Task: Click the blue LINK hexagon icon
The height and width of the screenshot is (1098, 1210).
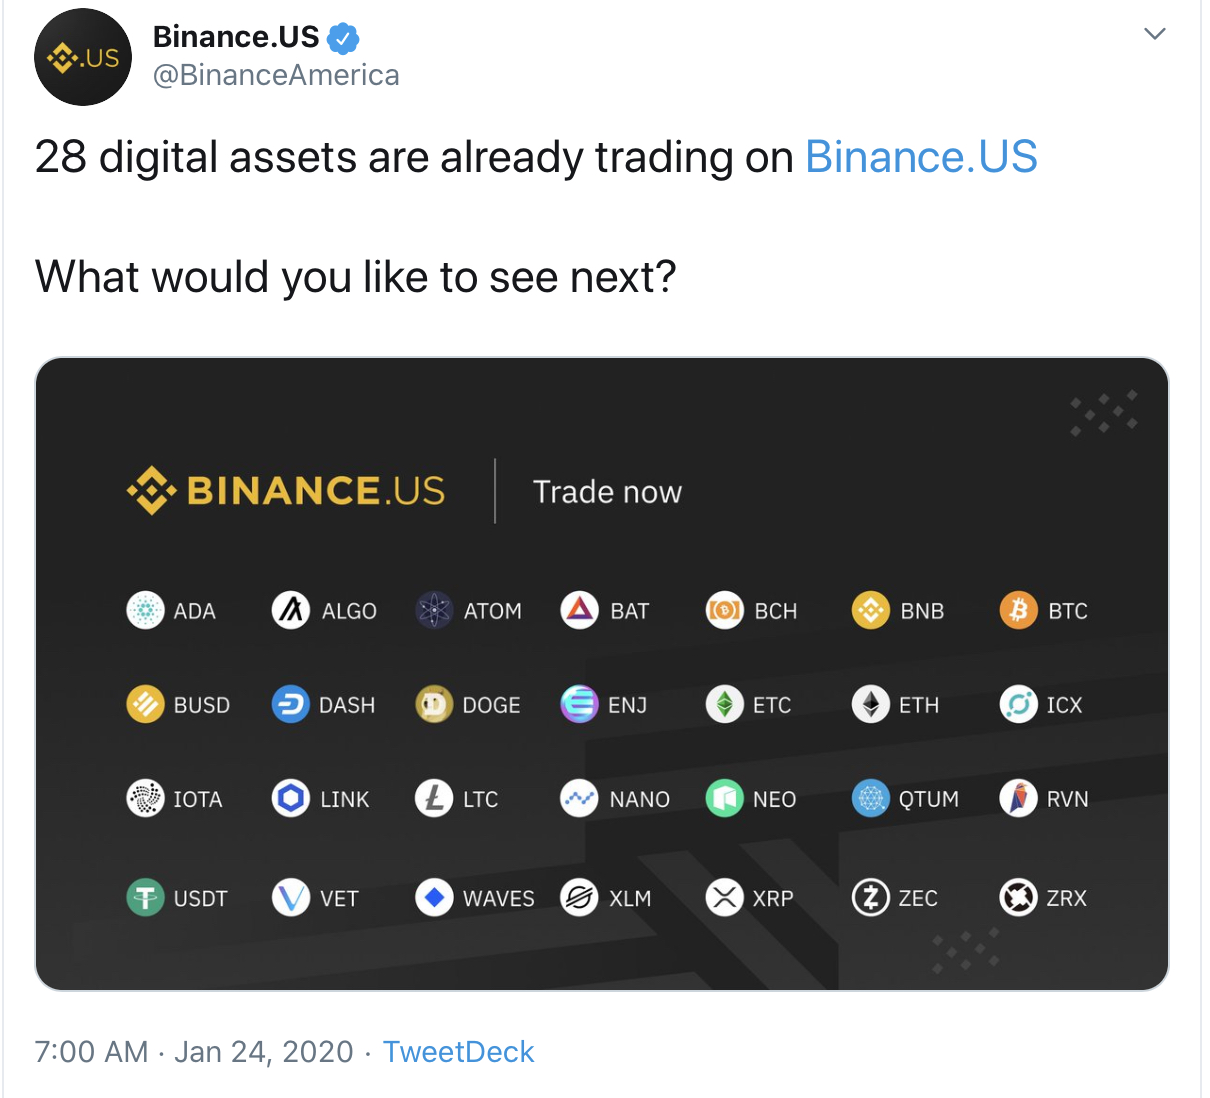Action: click(290, 799)
